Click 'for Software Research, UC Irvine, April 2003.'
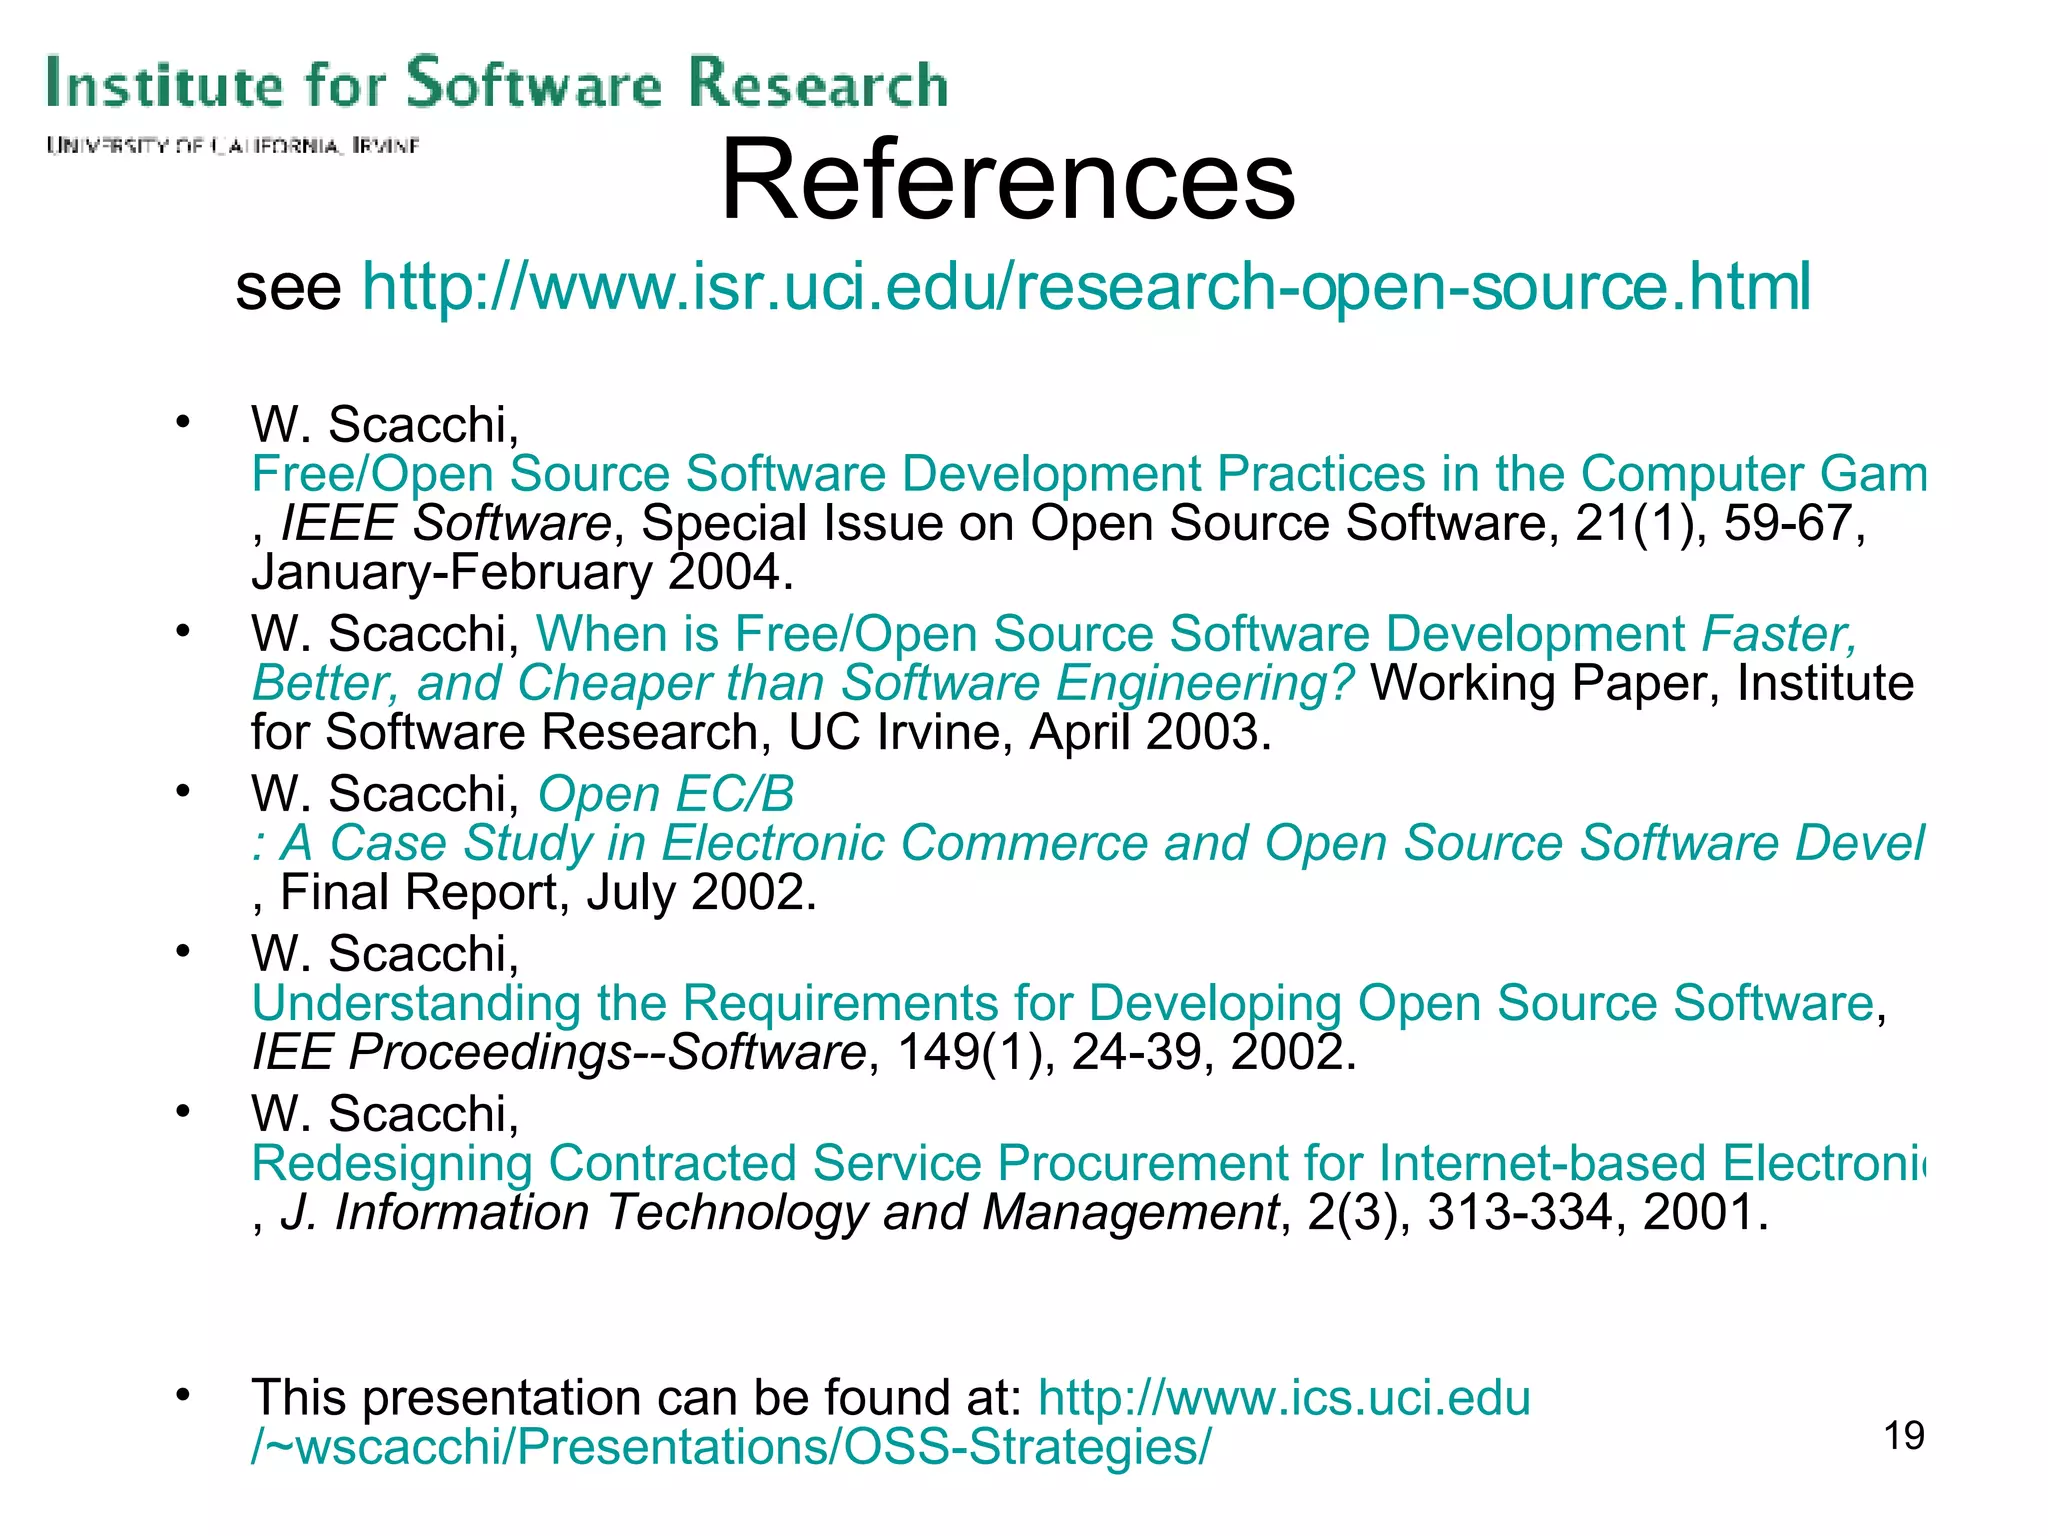Viewport: 2048px width, 1536px height. (x=761, y=732)
